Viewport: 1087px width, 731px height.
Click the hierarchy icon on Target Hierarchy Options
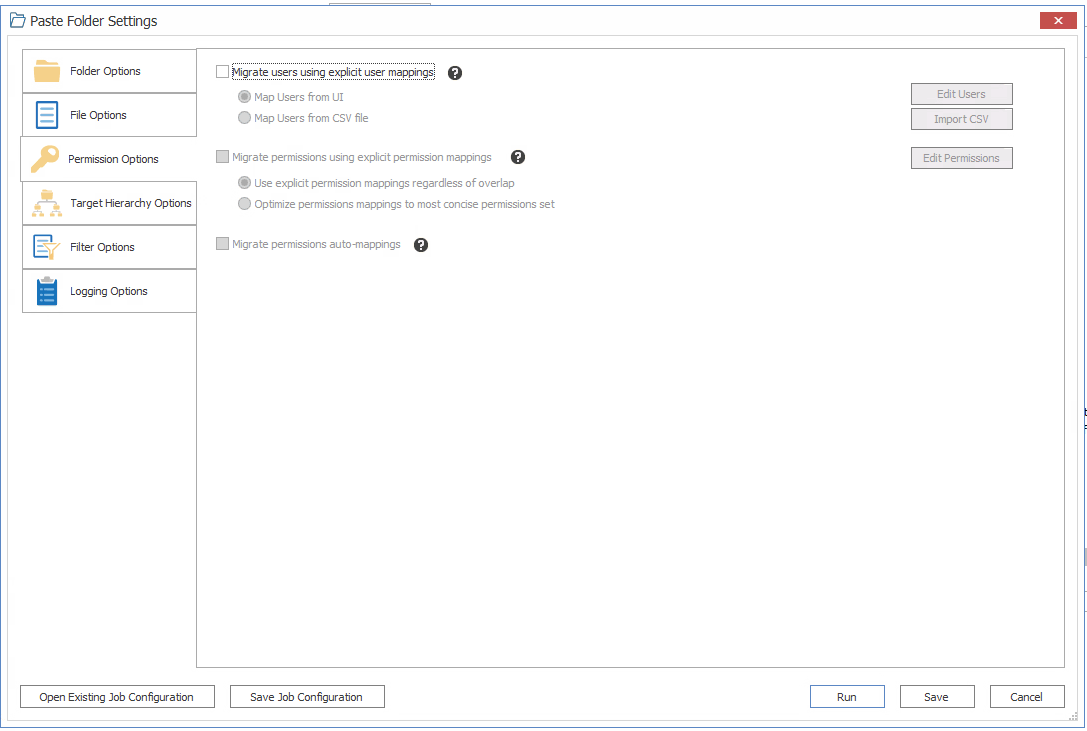point(45,202)
